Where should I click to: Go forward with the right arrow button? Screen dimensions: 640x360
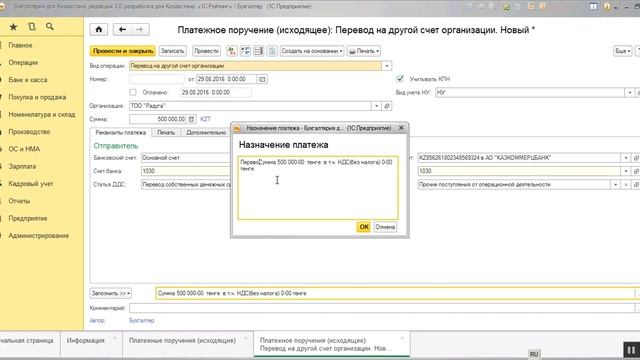pyautogui.click(x=140, y=29)
